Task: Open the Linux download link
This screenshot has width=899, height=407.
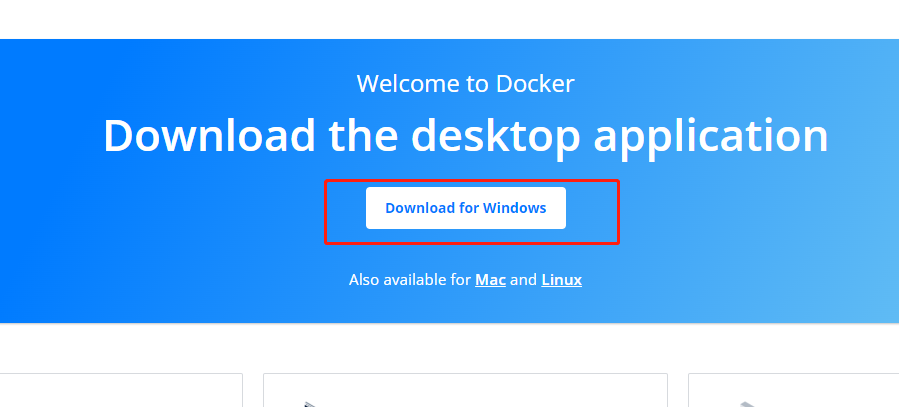Action: tap(561, 280)
